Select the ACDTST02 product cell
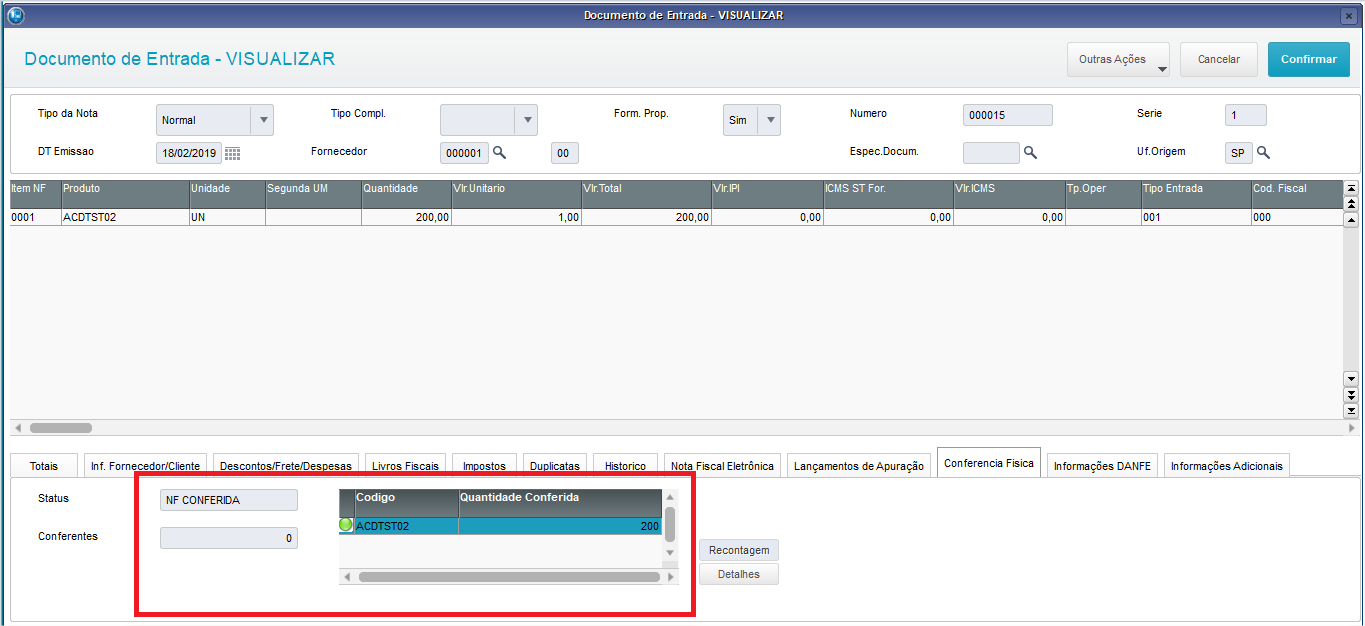1365x626 pixels. tap(125, 217)
